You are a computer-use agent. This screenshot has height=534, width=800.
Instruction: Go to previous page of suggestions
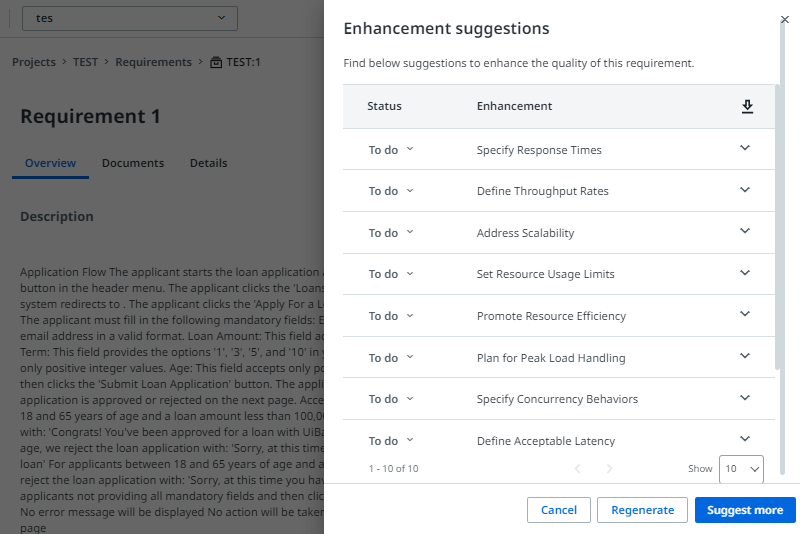(x=578, y=468)
